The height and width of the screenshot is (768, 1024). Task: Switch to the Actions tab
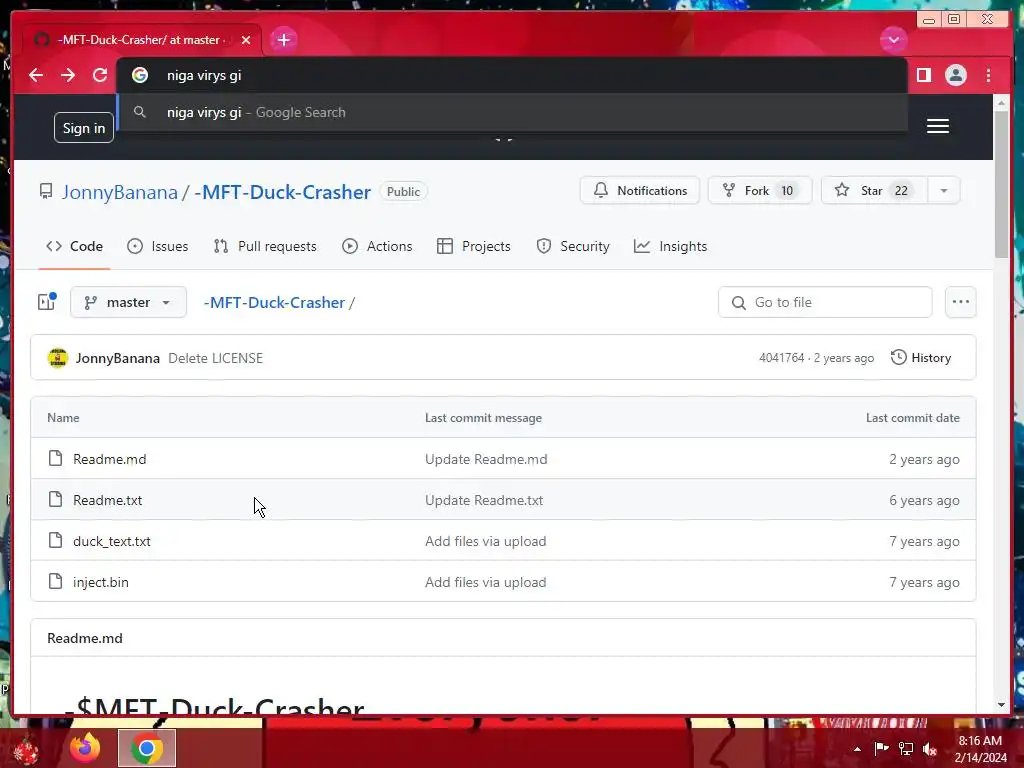tap(377, 246)
